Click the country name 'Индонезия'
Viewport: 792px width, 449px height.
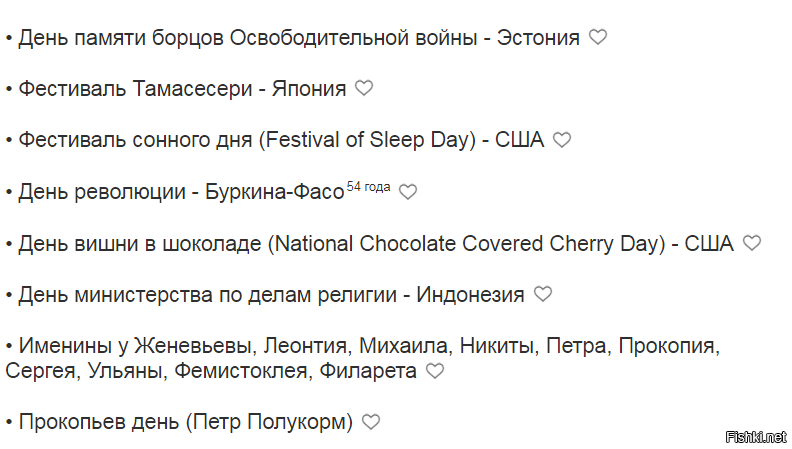(x=470, y=295)
